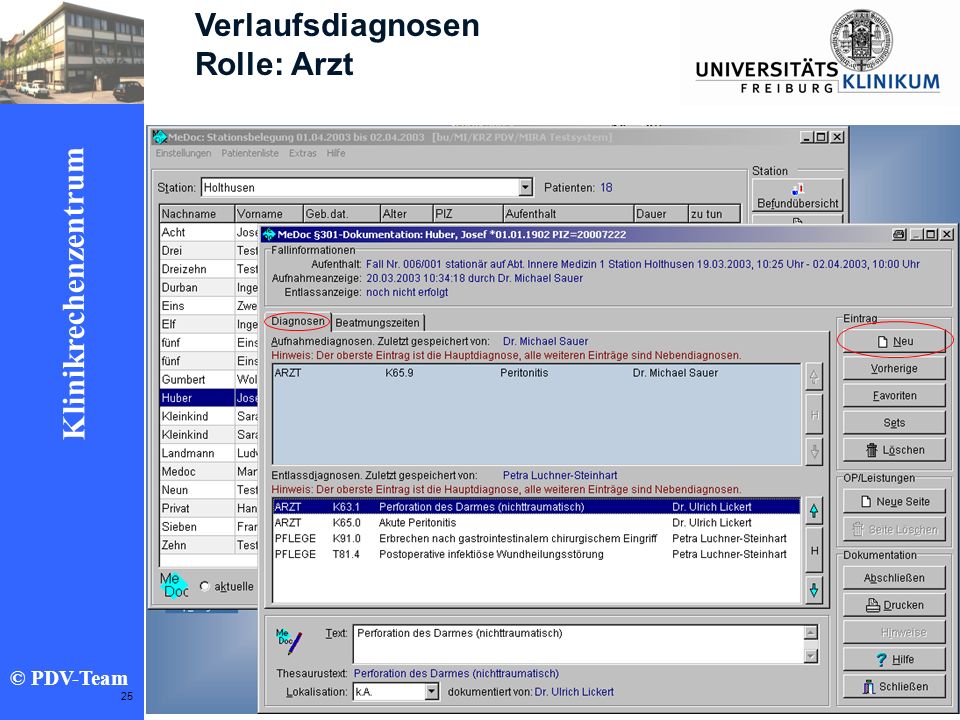Image resolution: width=960 pixels, height=720 pixels.
Task: Switch to the Beatmungszeiten tab
Action: pyautogui.click(x=377, y=323)
